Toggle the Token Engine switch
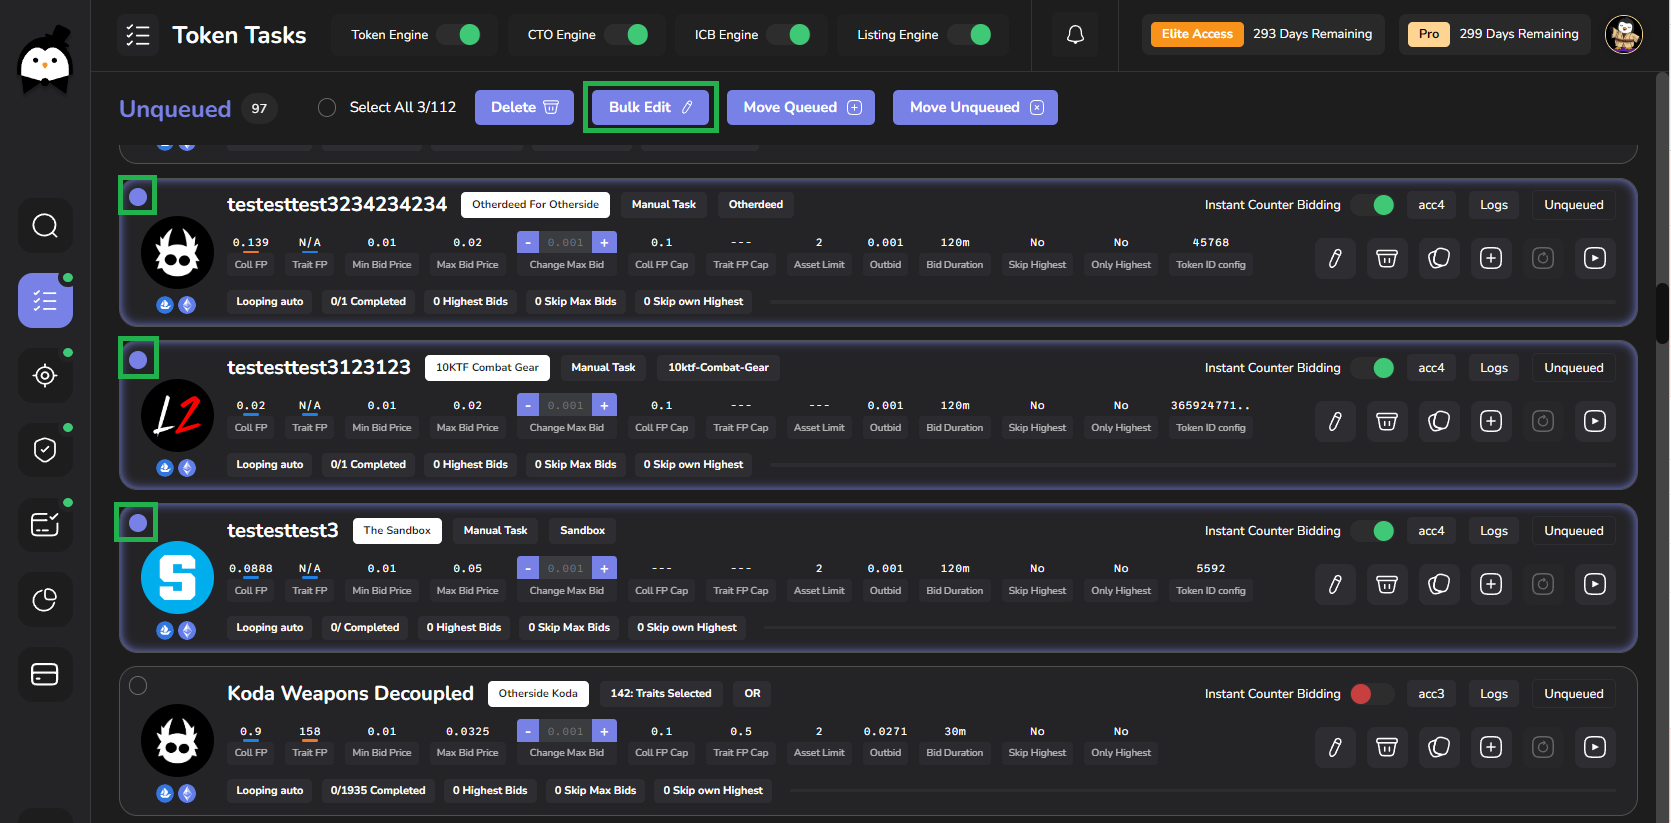Screen dimensions: 1671x823 tap(460, 35)
